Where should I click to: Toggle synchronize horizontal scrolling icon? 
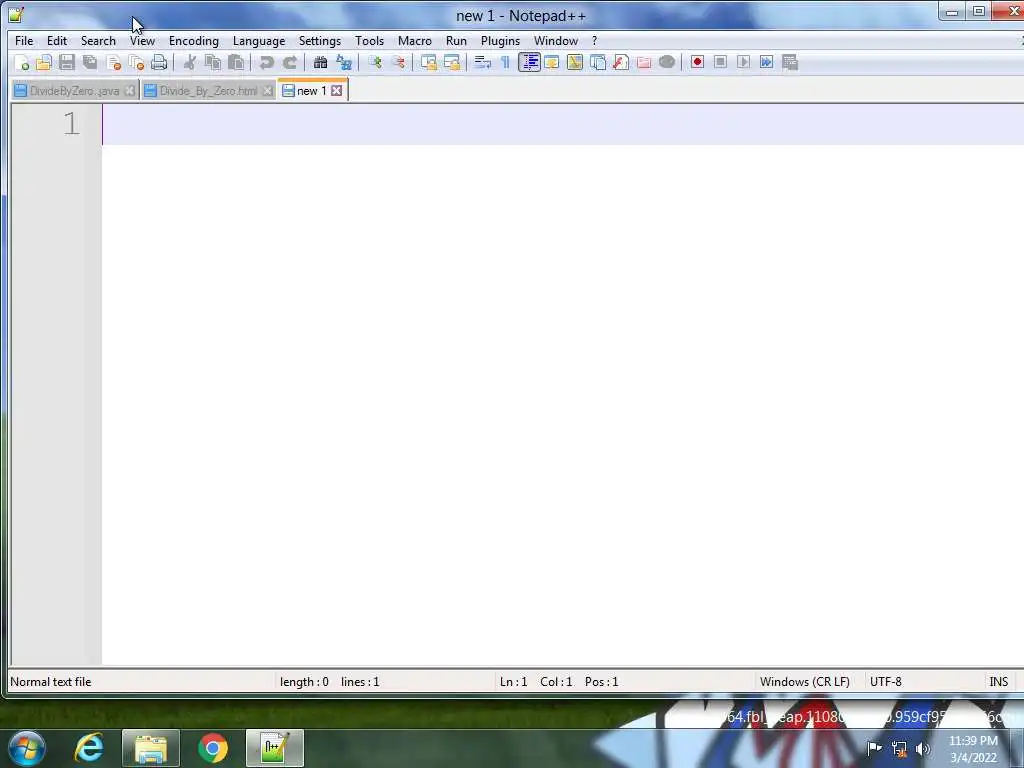click(452, 63)
